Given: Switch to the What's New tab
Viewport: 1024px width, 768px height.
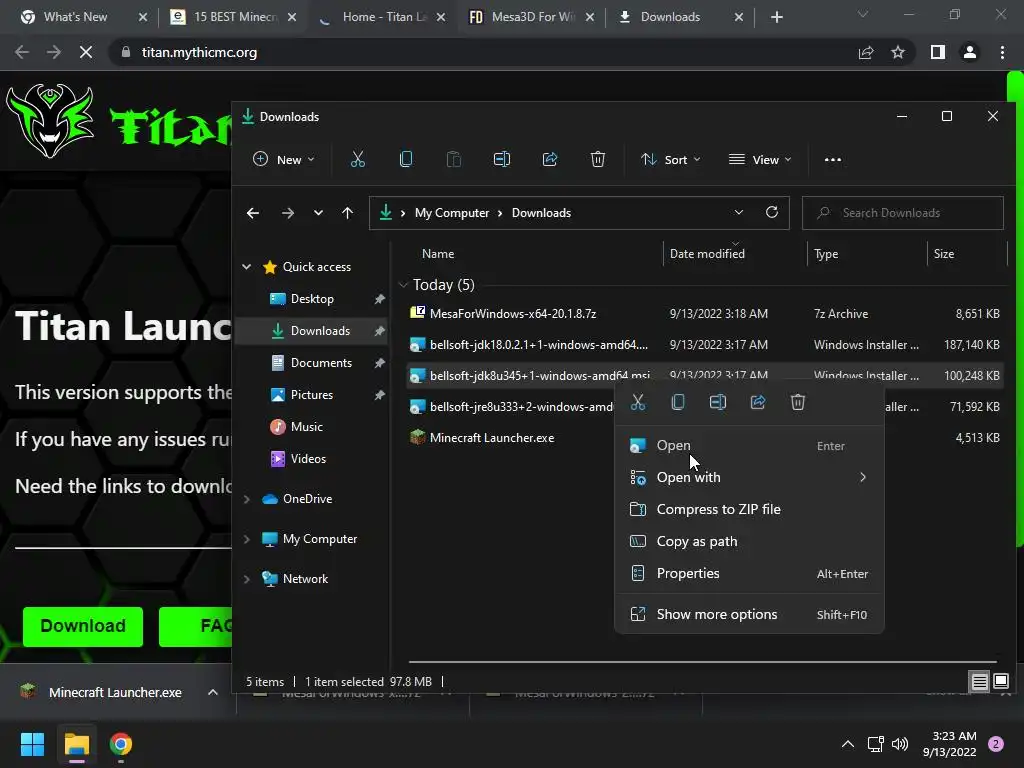Looking at the screenshot, I should [x=75, y=17].
